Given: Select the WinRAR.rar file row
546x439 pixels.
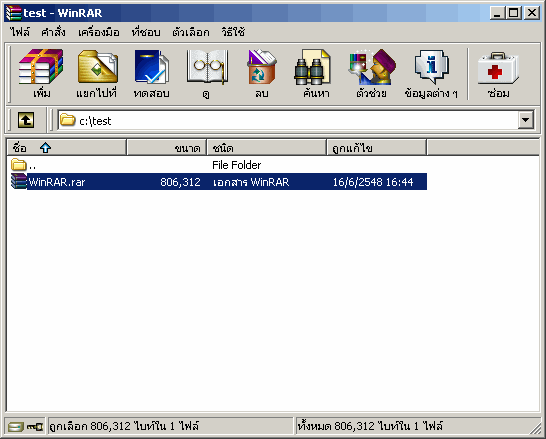Looking at the screenshot, I should (218, 182).
